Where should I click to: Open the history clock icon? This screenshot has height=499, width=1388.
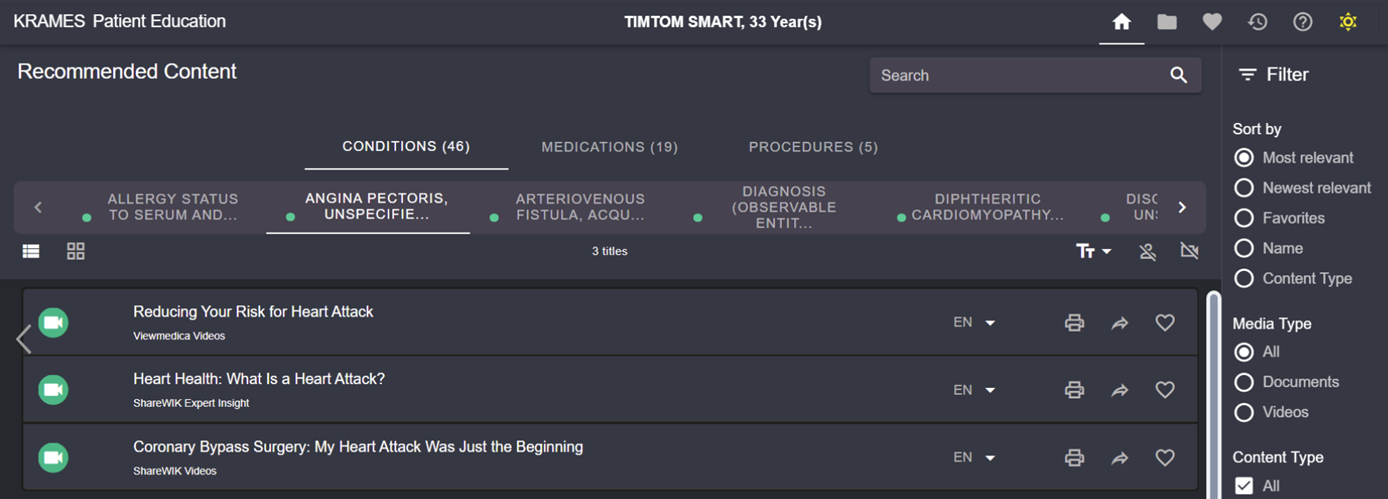click(x=1257, y=22)
